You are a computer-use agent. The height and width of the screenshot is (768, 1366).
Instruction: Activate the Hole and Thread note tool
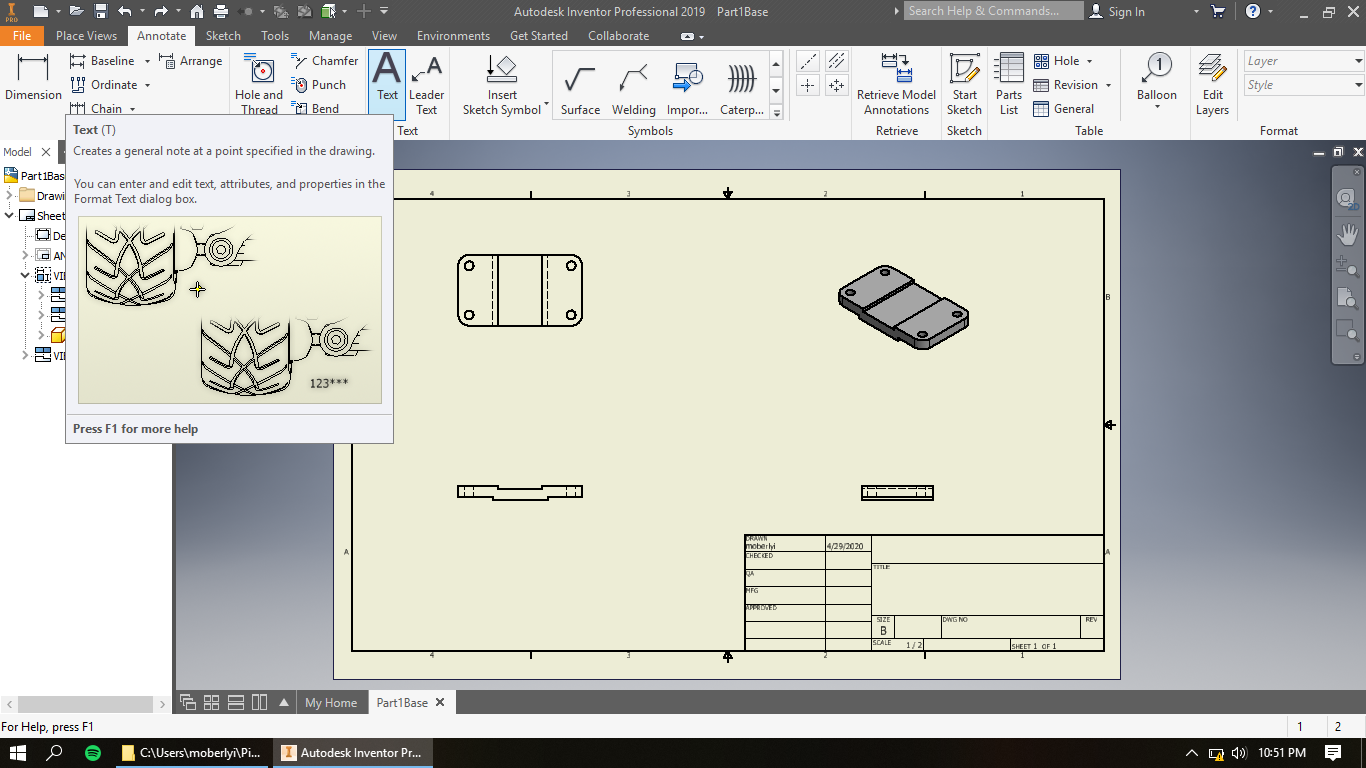click(x=259, y=84)
